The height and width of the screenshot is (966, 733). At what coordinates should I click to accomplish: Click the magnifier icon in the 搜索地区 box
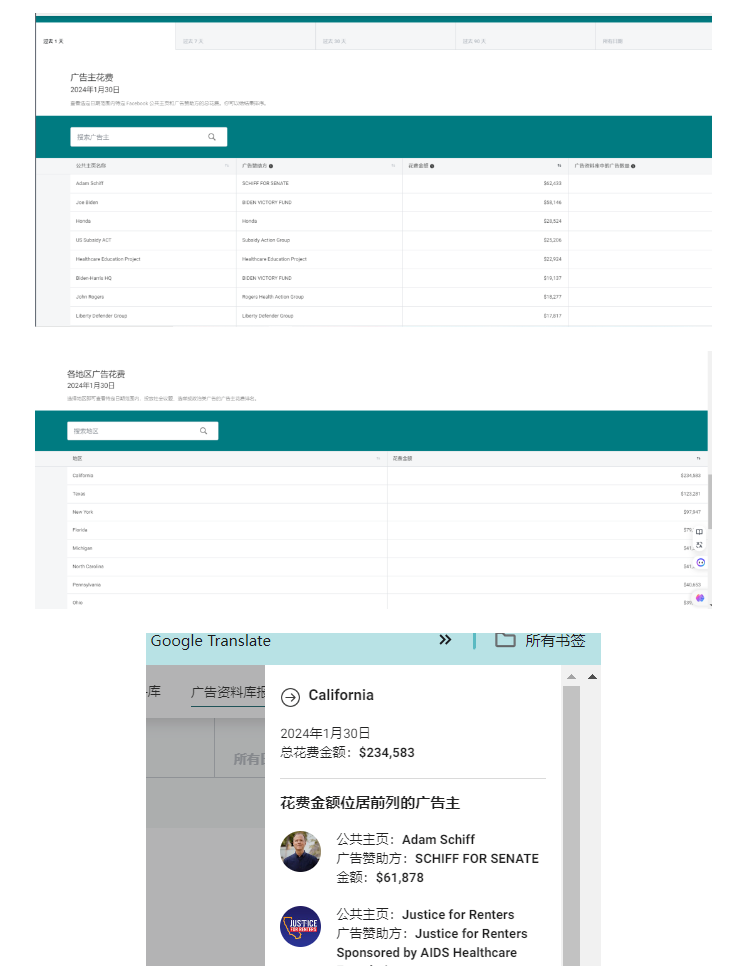coord(203,431)
